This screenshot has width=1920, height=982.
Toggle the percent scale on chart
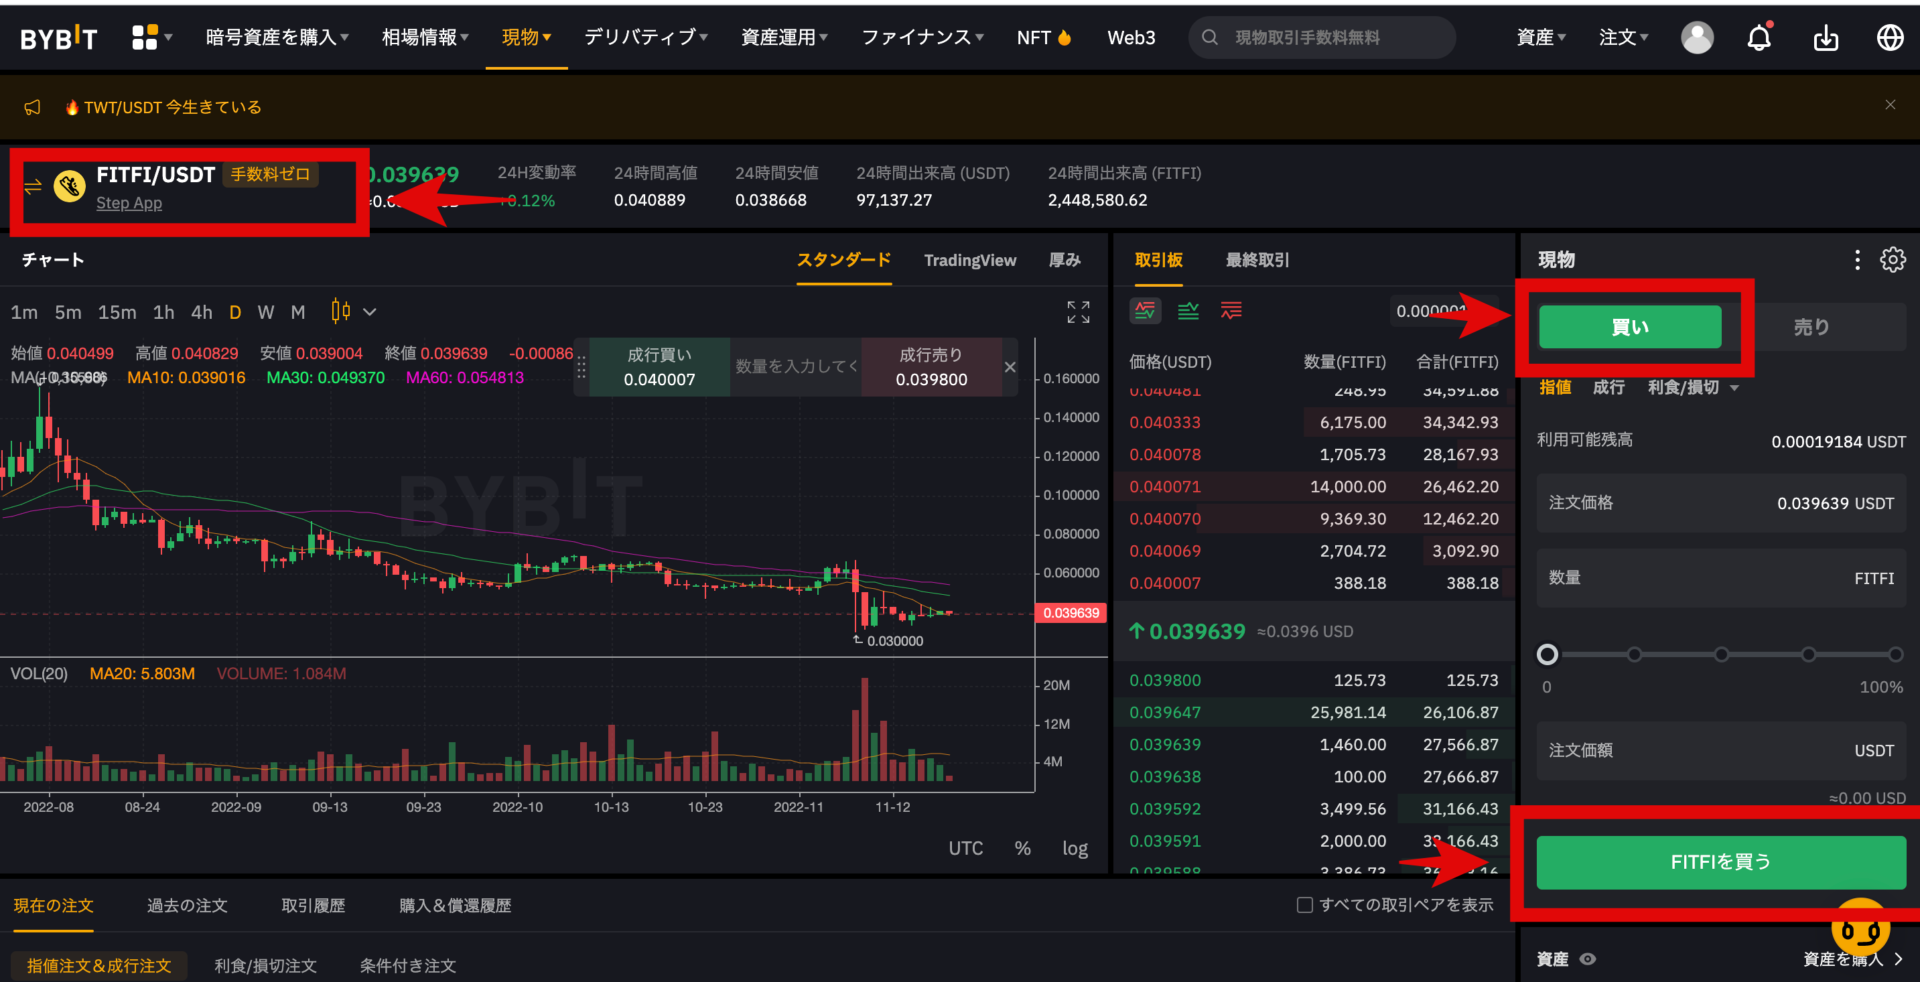pyautogui.click(x=1022, y=848)
